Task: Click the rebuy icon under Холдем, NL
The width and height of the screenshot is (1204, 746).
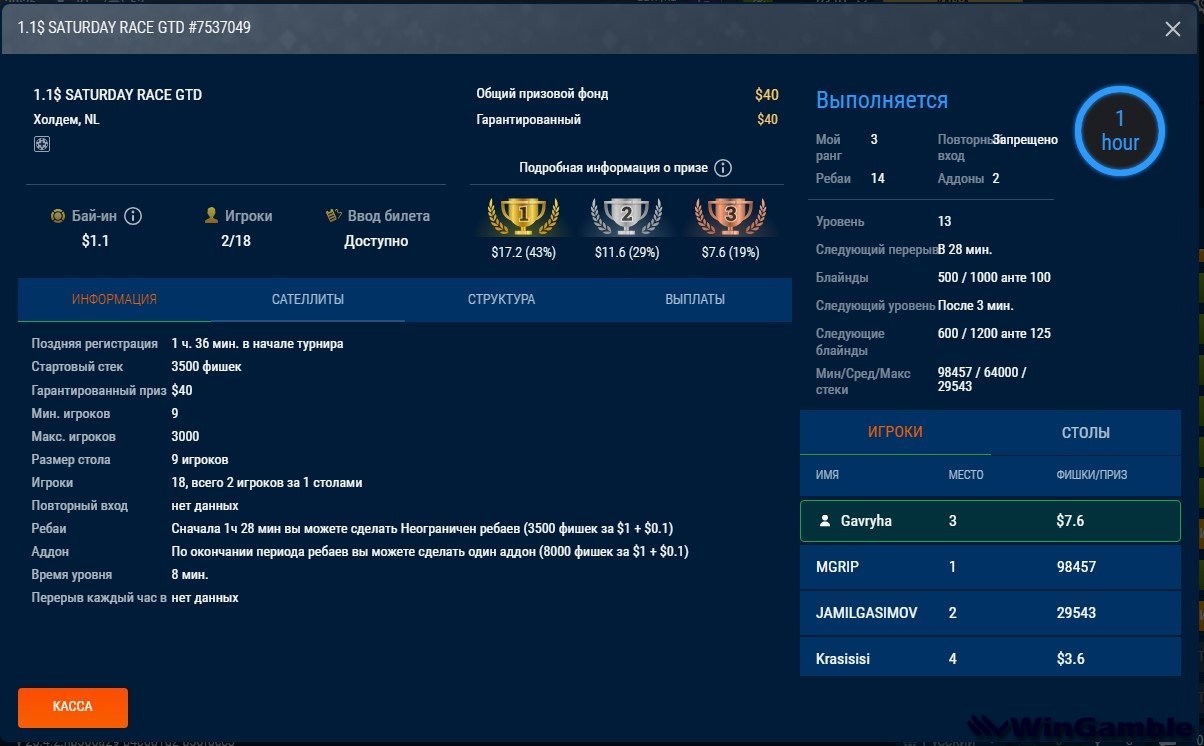Action: point(42,144)
